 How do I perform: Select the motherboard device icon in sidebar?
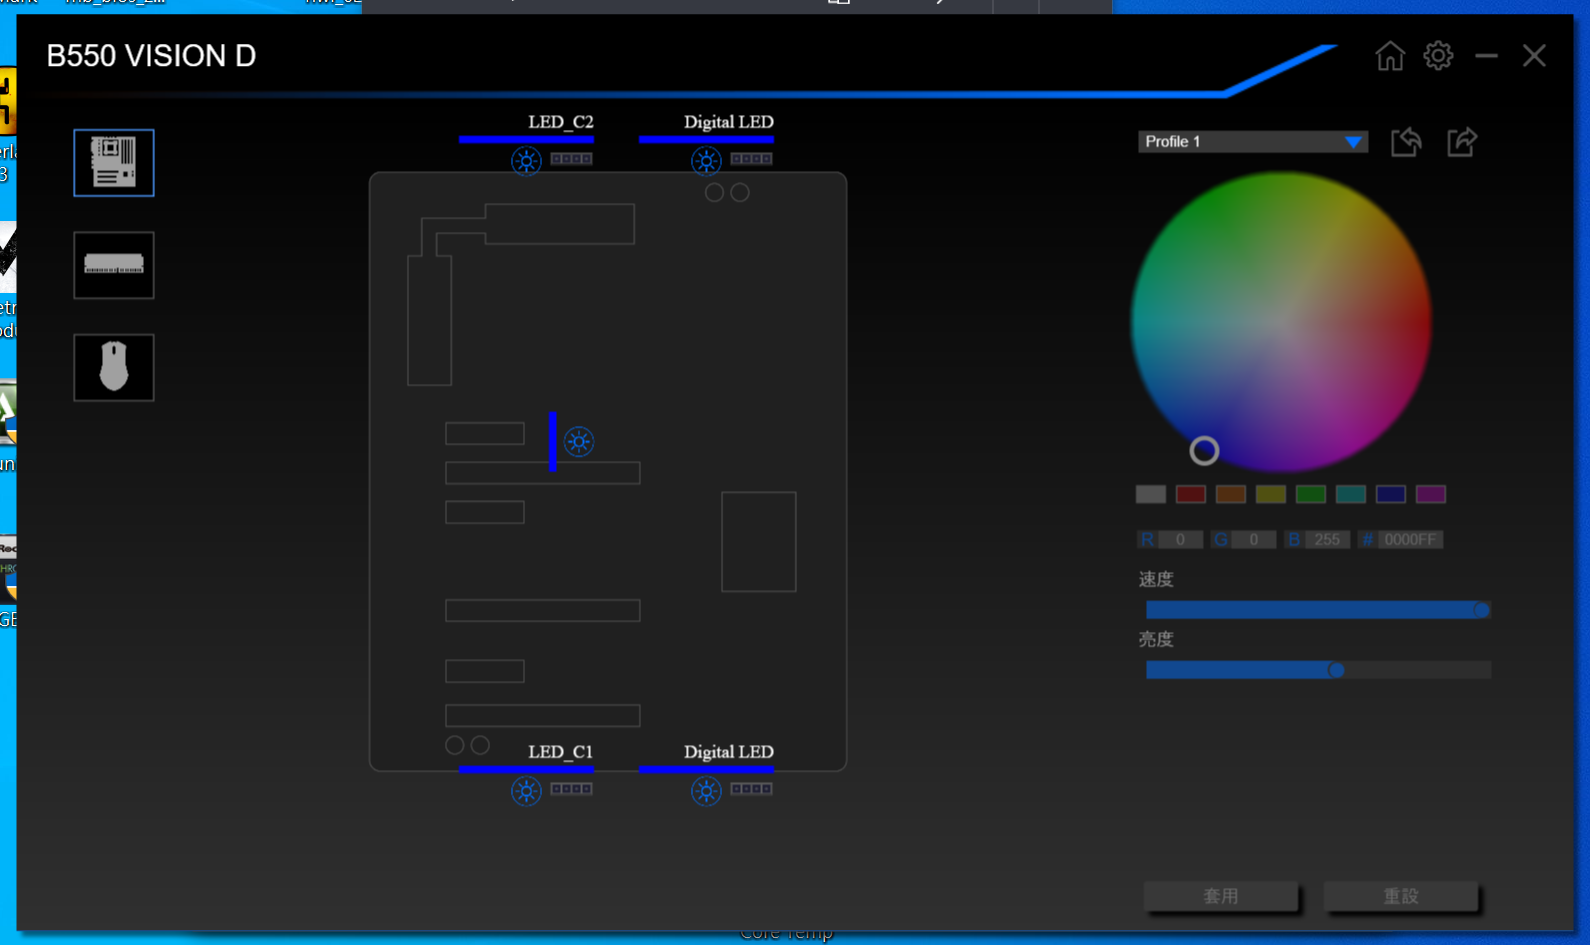click(x=114, y=163)
